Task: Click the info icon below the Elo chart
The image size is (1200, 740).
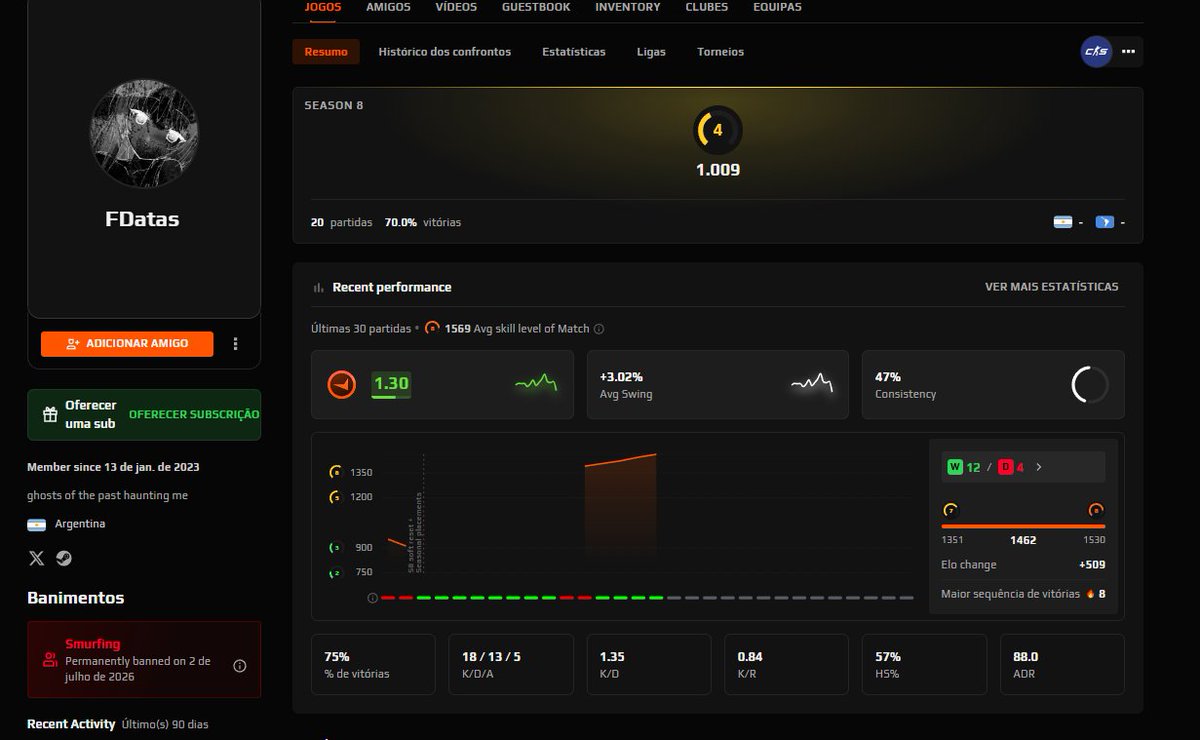Action: tap(372, 598)
